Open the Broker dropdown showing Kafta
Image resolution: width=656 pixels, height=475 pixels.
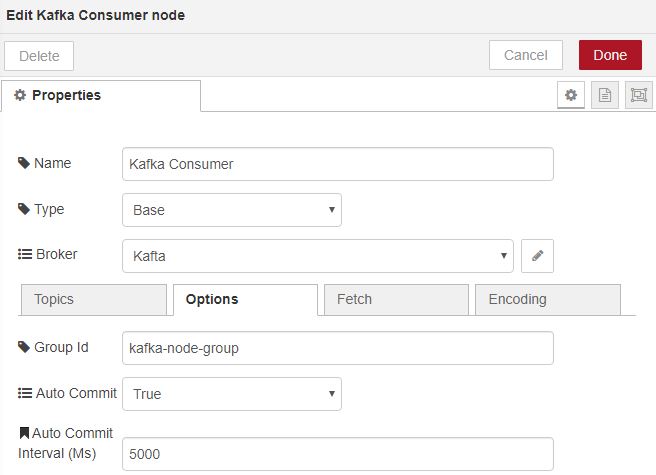click(317, 256)
